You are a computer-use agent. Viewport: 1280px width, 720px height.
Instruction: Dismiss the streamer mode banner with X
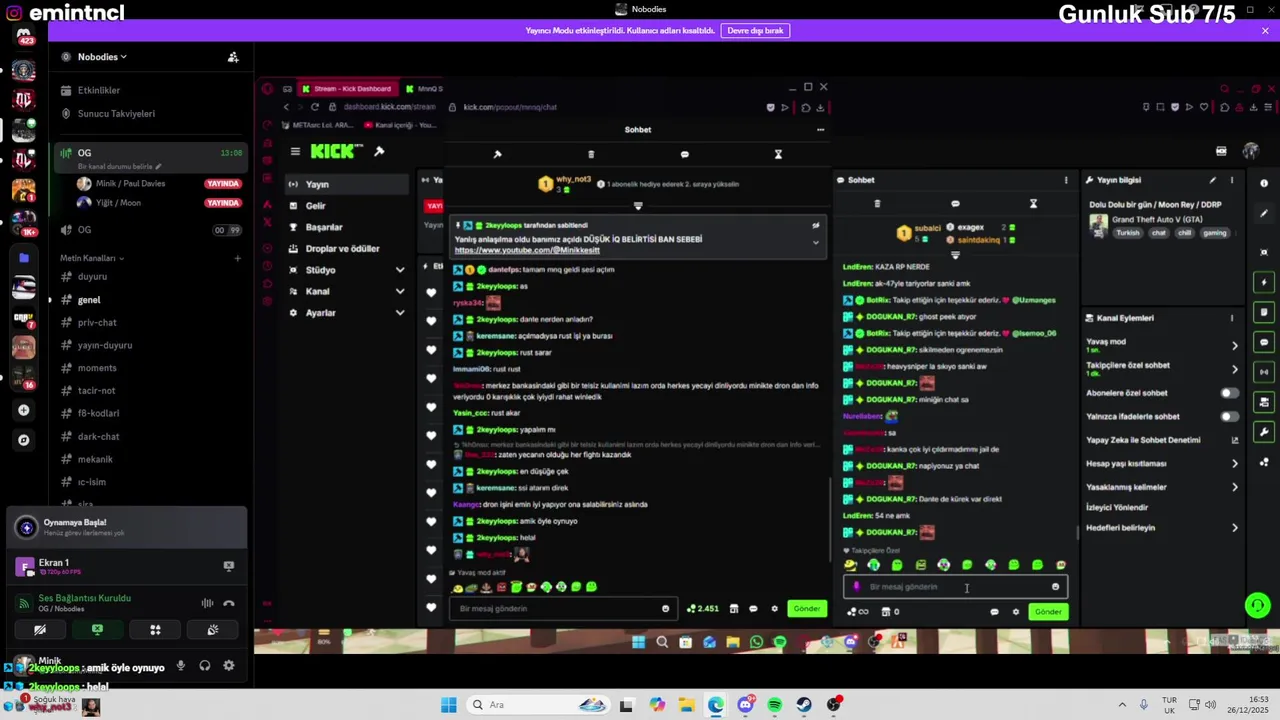[1265, 31]
